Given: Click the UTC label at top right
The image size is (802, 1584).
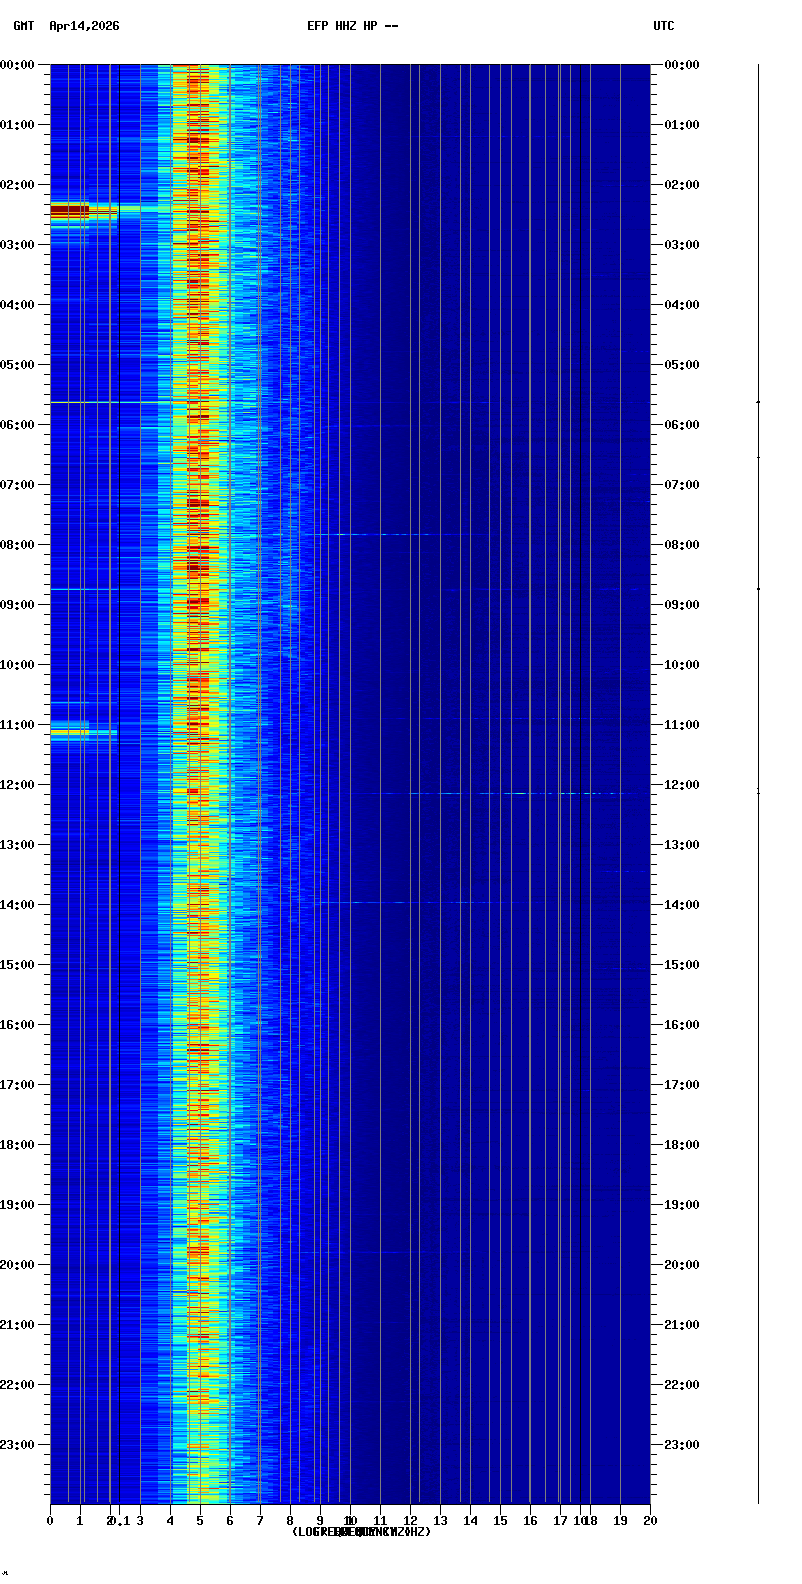Looking at the screenshot, I should tap(664, 26).
